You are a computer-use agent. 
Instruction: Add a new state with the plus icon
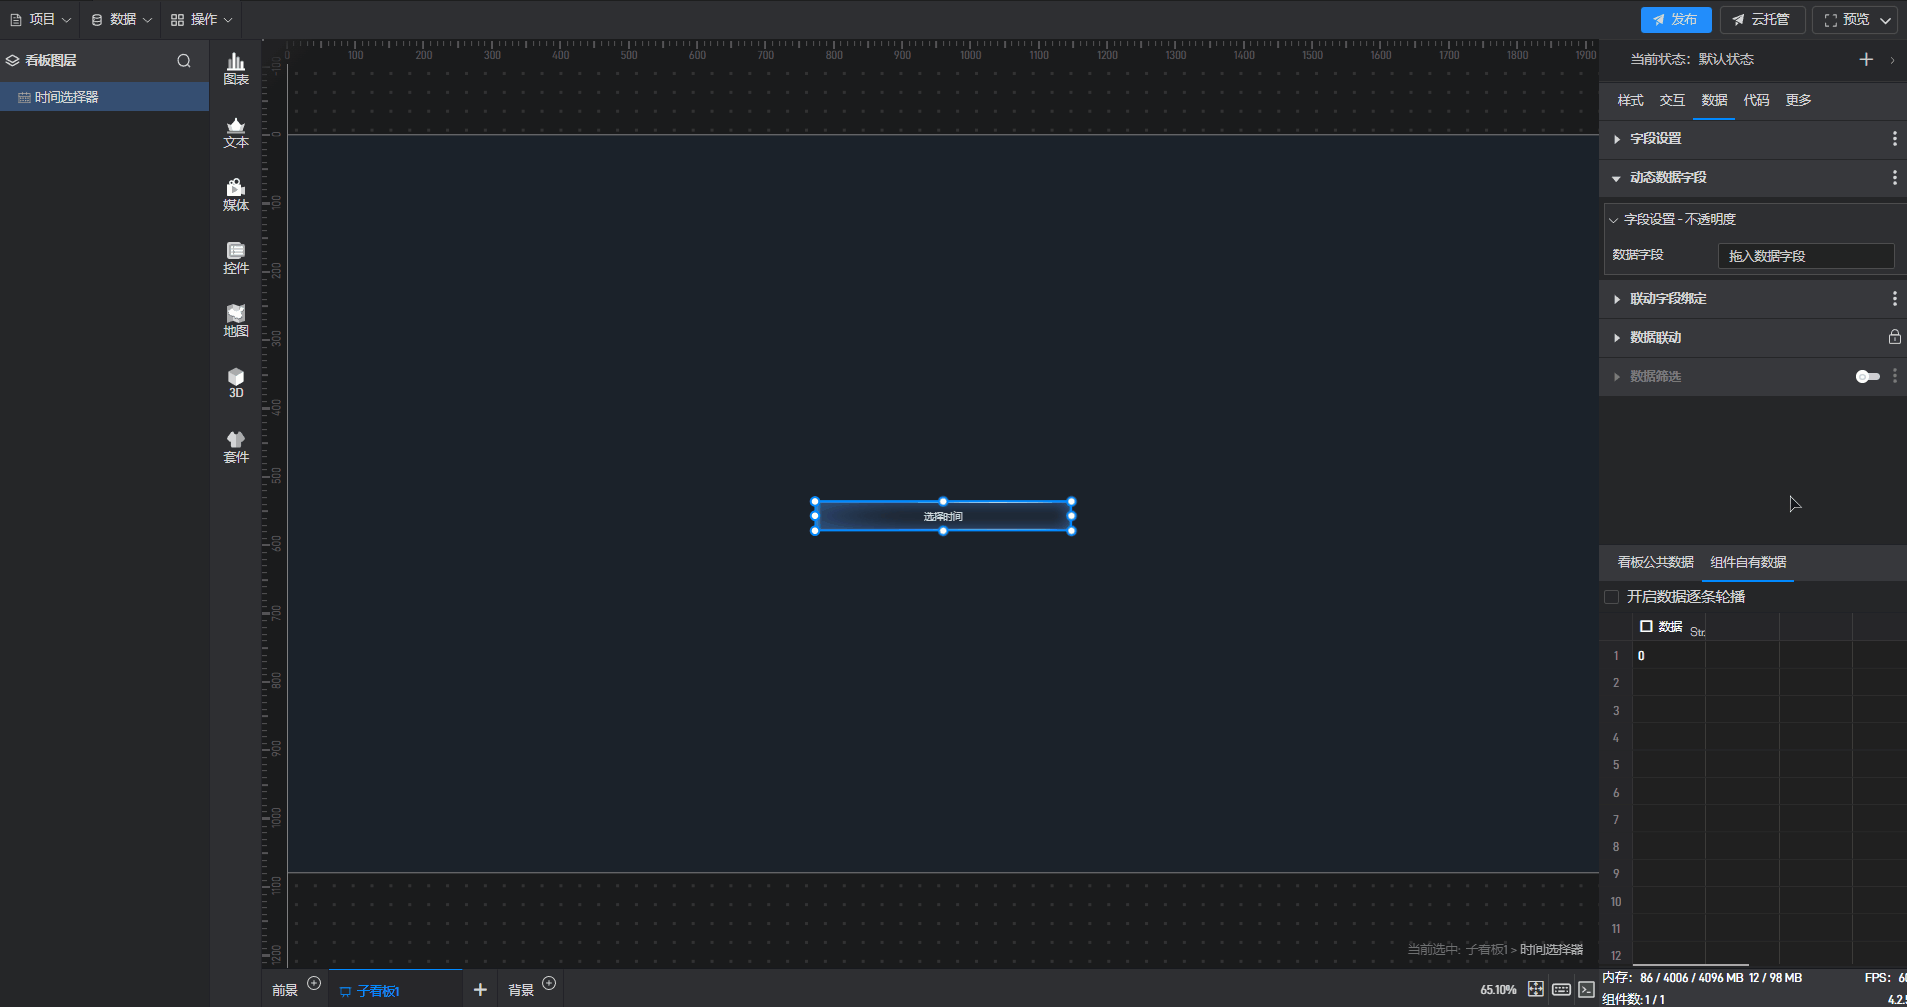[x=1866, y=60]
